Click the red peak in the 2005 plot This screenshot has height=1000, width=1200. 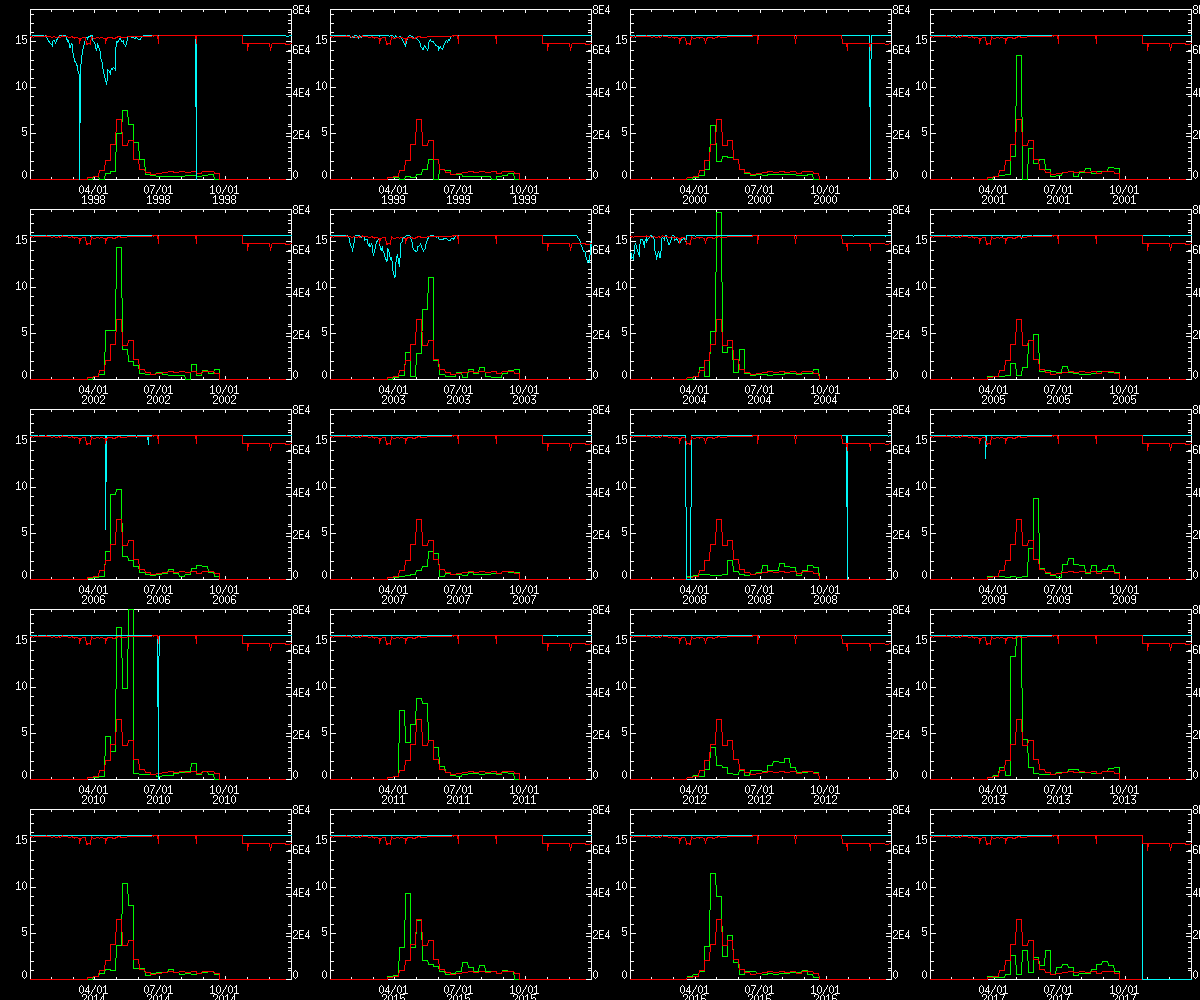(x=1019, y=322)
